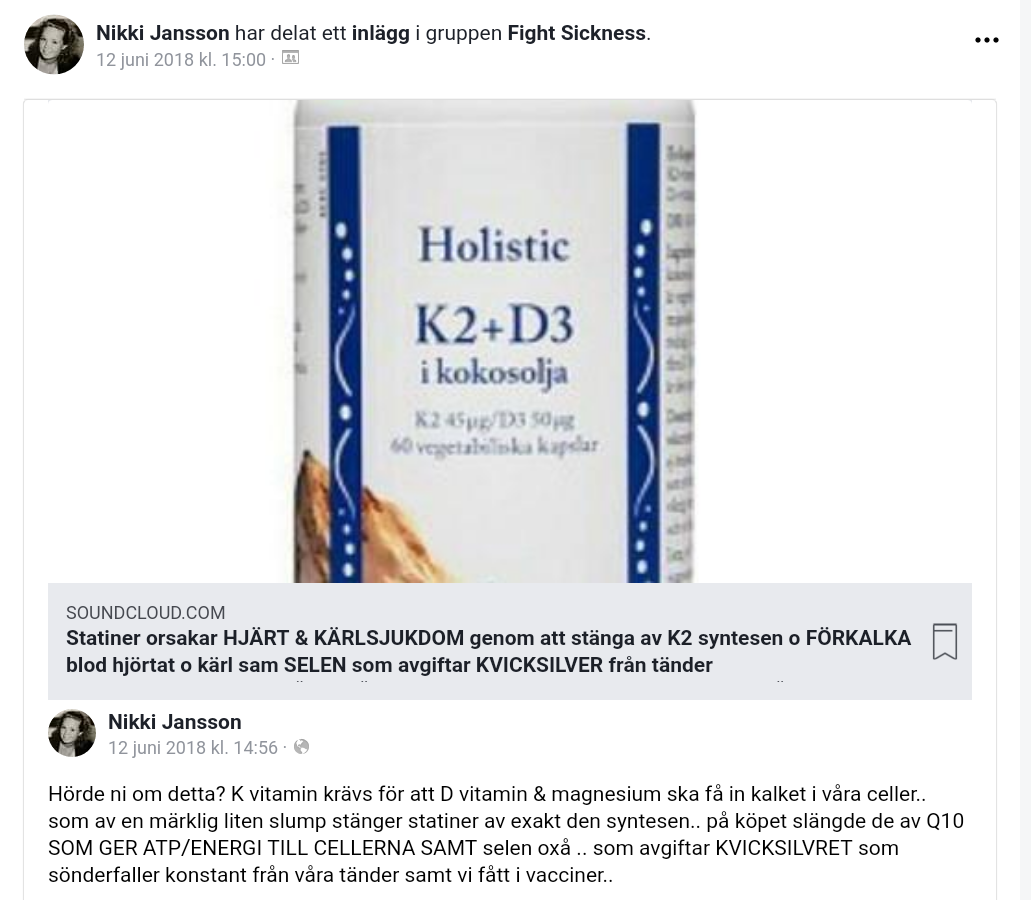This screenshot has height=900, width=1031.
Task: Click the 12 juni 2018 kl. 14:56 timestamp
Action: coord(193,747)
